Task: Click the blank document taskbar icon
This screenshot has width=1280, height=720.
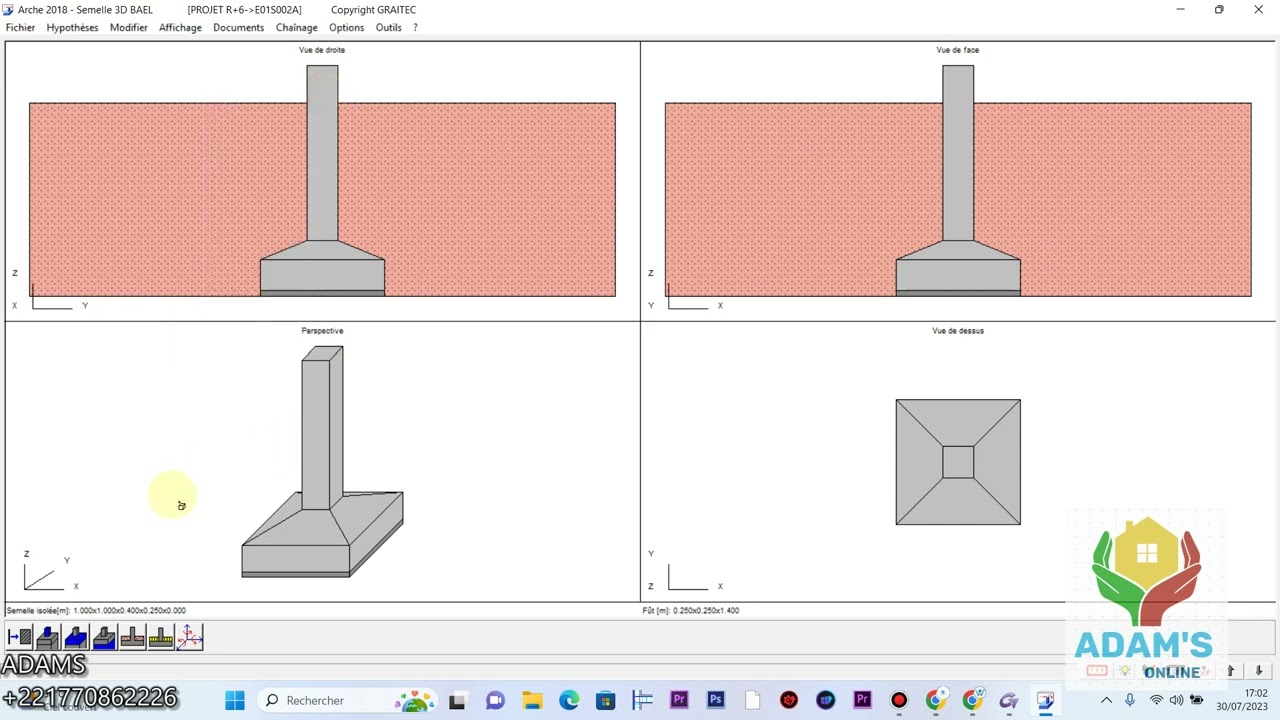Action: point(752,700)
